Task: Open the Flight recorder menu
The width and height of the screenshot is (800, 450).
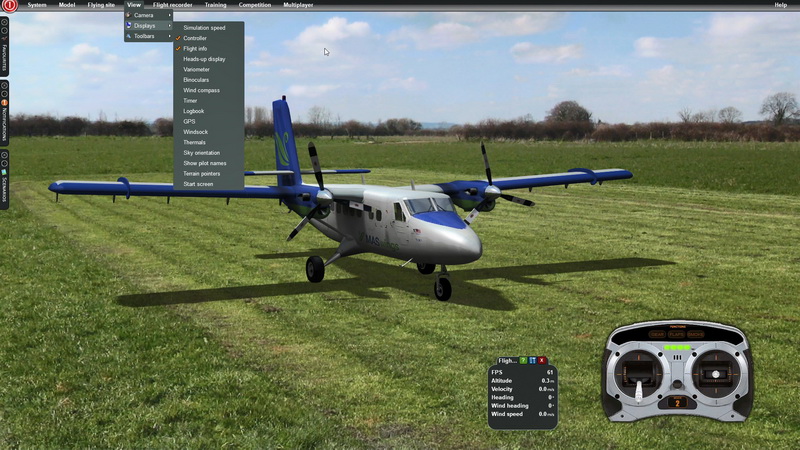Action: (x=172, y=5)
